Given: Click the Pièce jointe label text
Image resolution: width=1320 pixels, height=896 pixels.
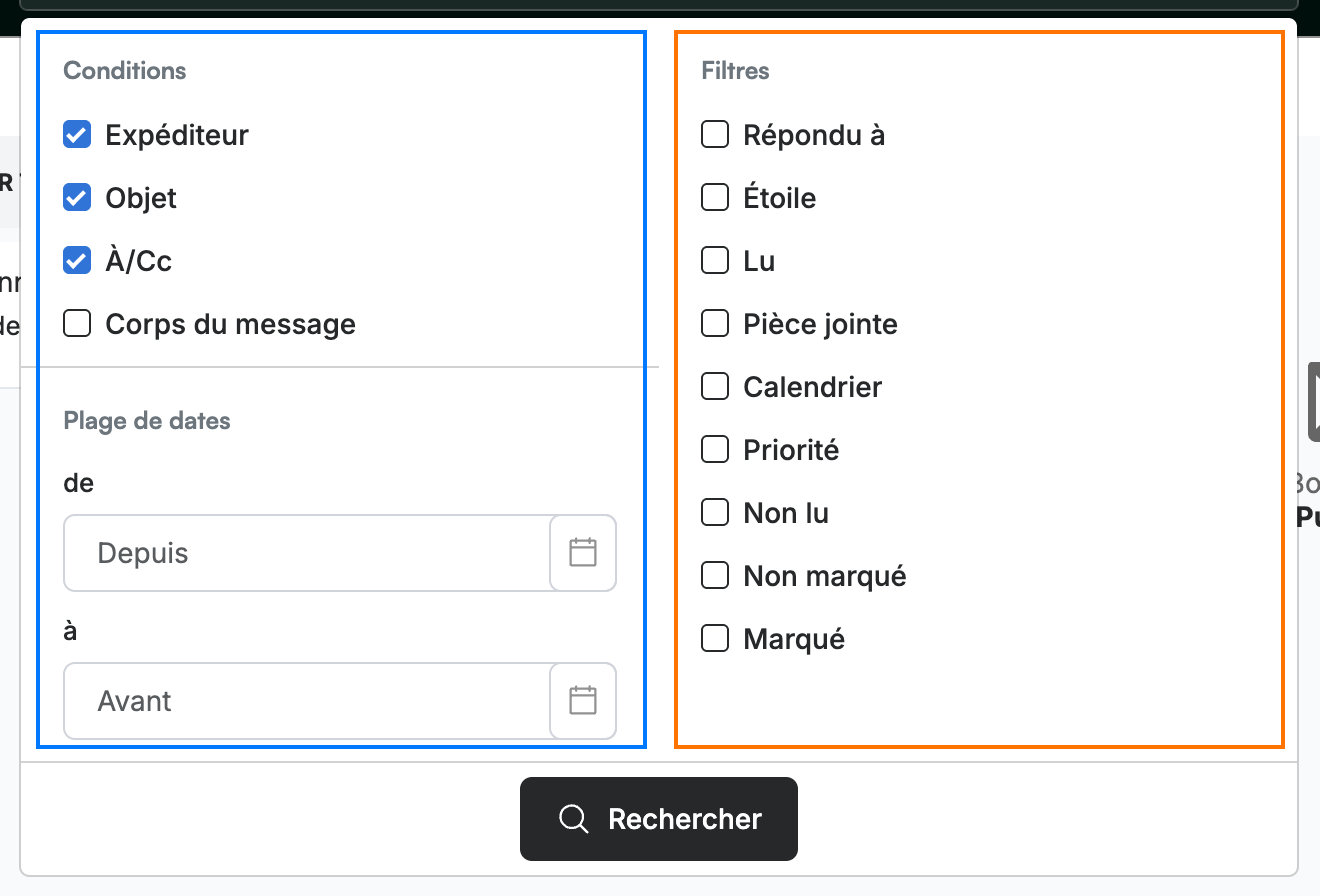Looking at the screenshot, I should click(x=821, y=324).
